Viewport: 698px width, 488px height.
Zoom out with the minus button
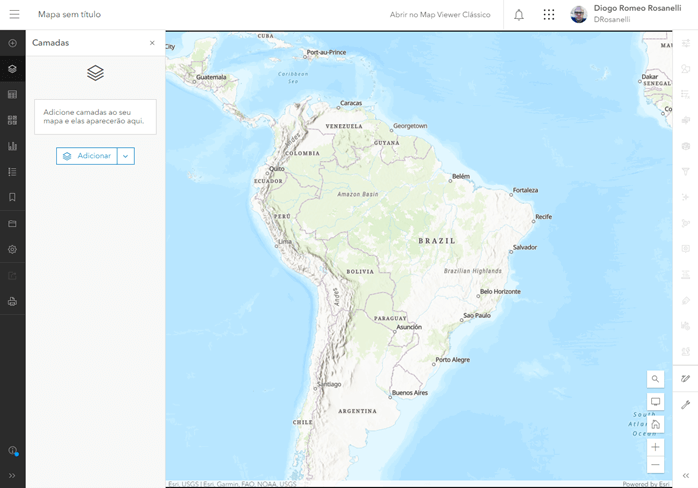click(x=655, y=465)
